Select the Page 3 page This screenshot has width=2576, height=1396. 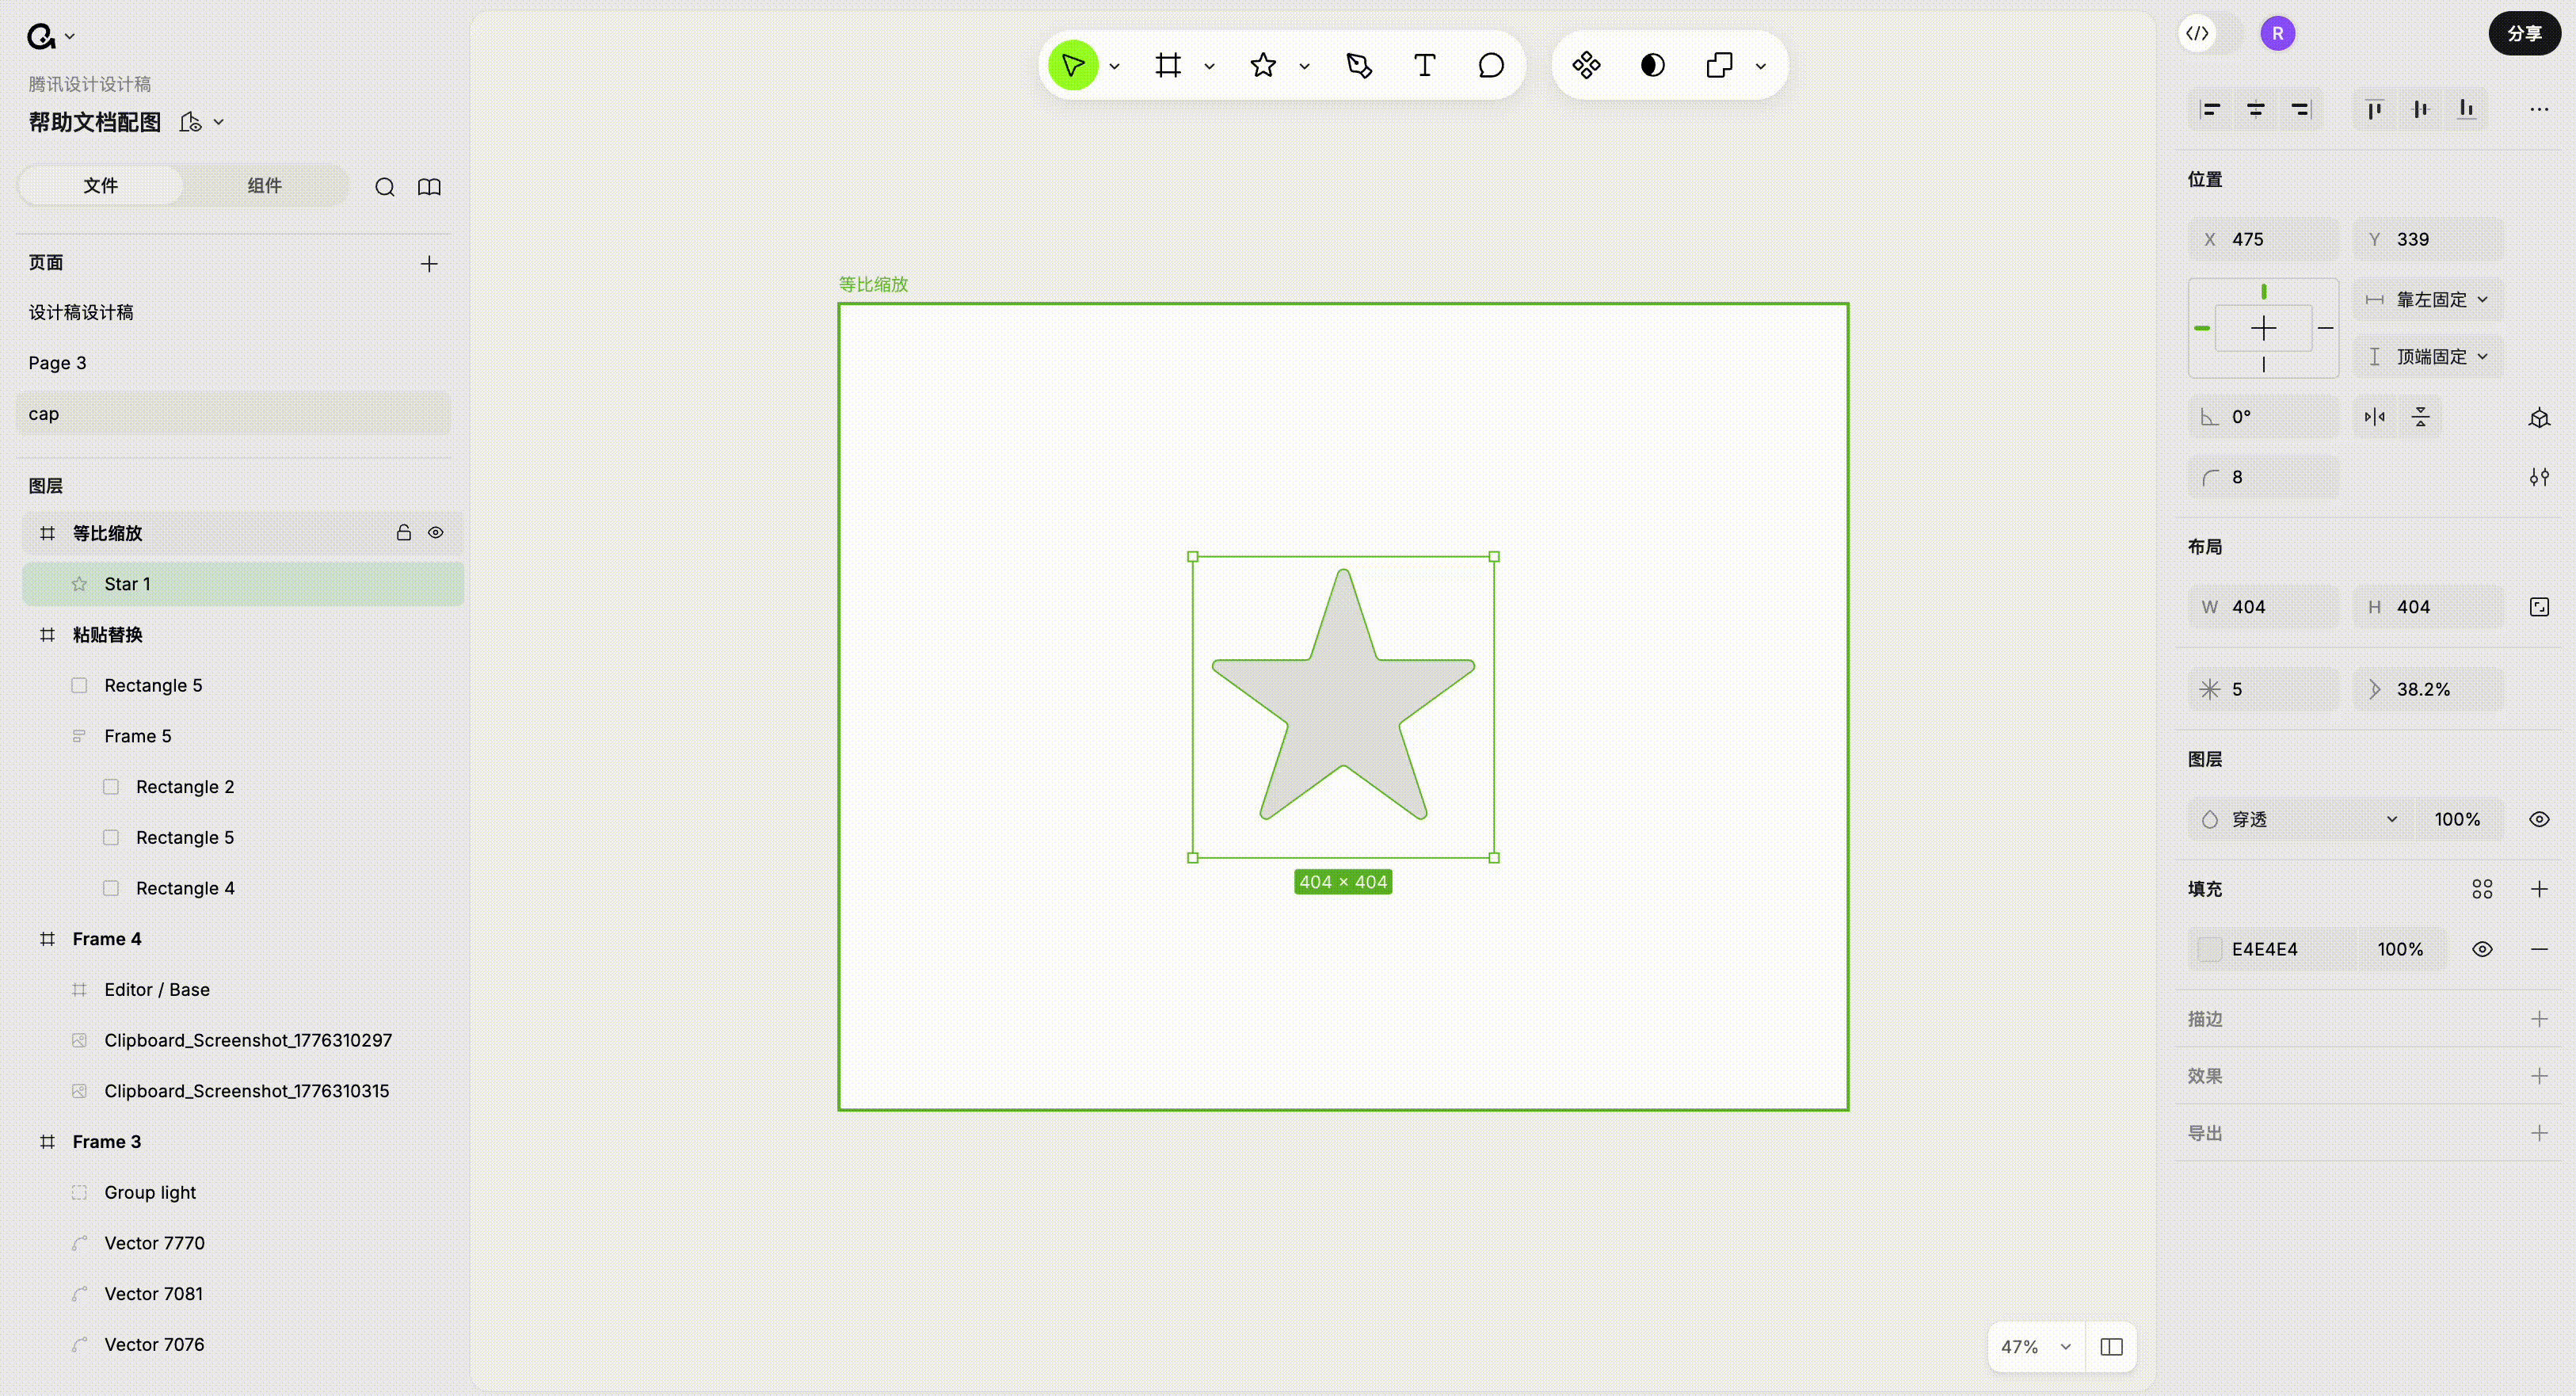point(57,363)
